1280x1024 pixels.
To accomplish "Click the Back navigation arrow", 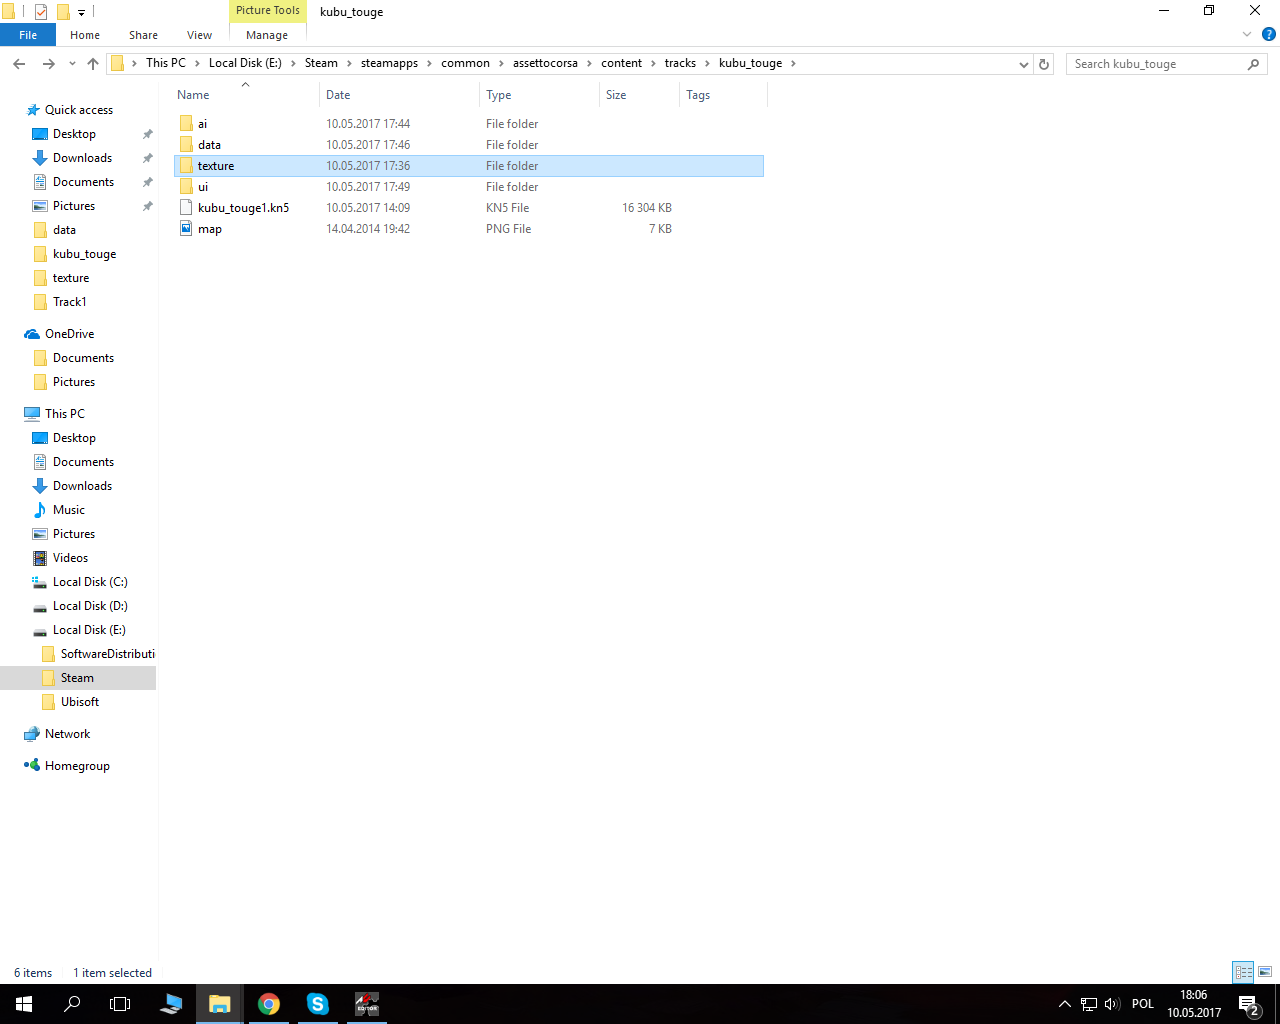I will point(19,63).
